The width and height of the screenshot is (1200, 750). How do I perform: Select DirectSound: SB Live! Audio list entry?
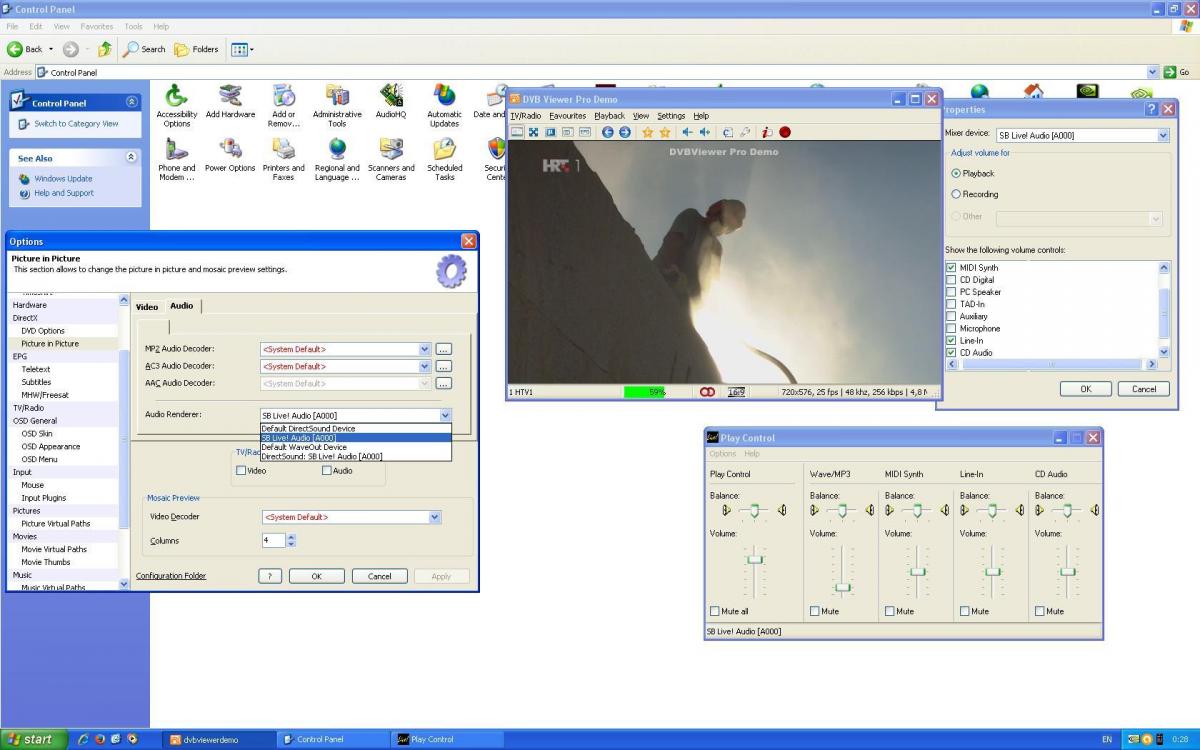[x=322, y=456]
